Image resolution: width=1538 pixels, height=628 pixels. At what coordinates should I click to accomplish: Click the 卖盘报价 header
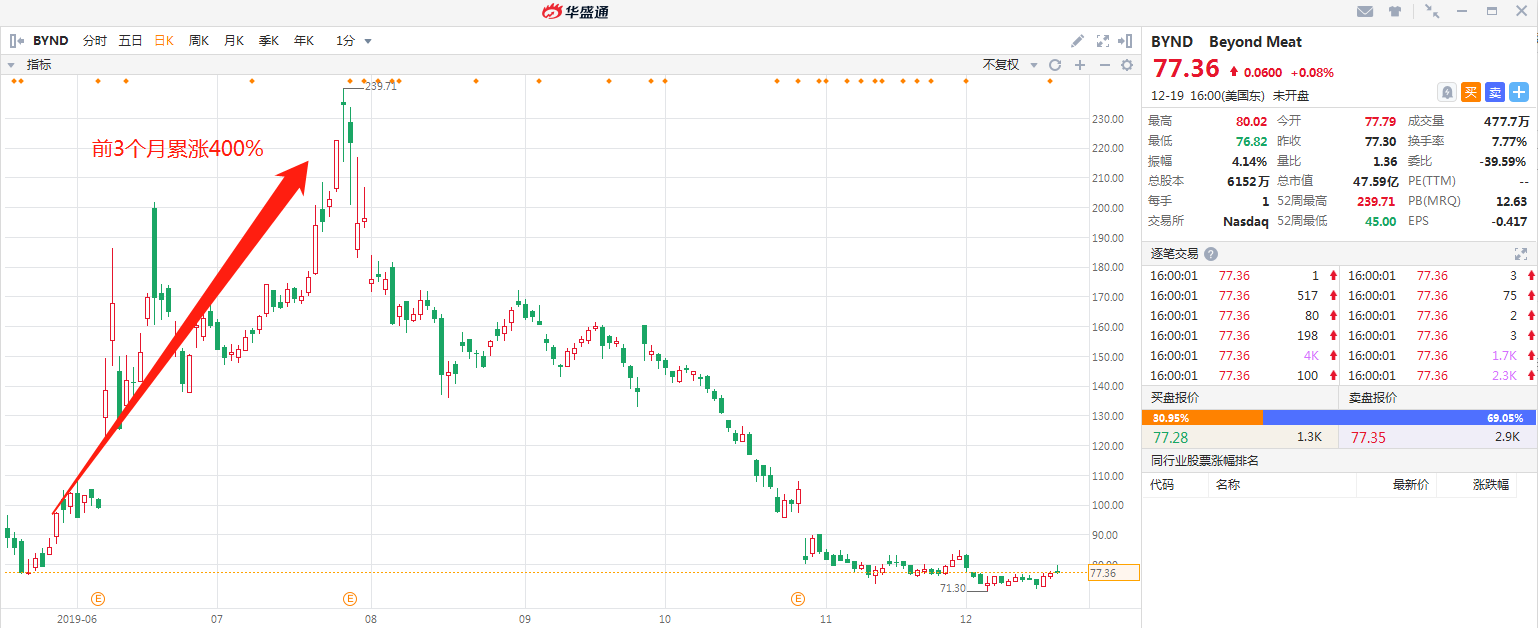tap(1374, 397)
